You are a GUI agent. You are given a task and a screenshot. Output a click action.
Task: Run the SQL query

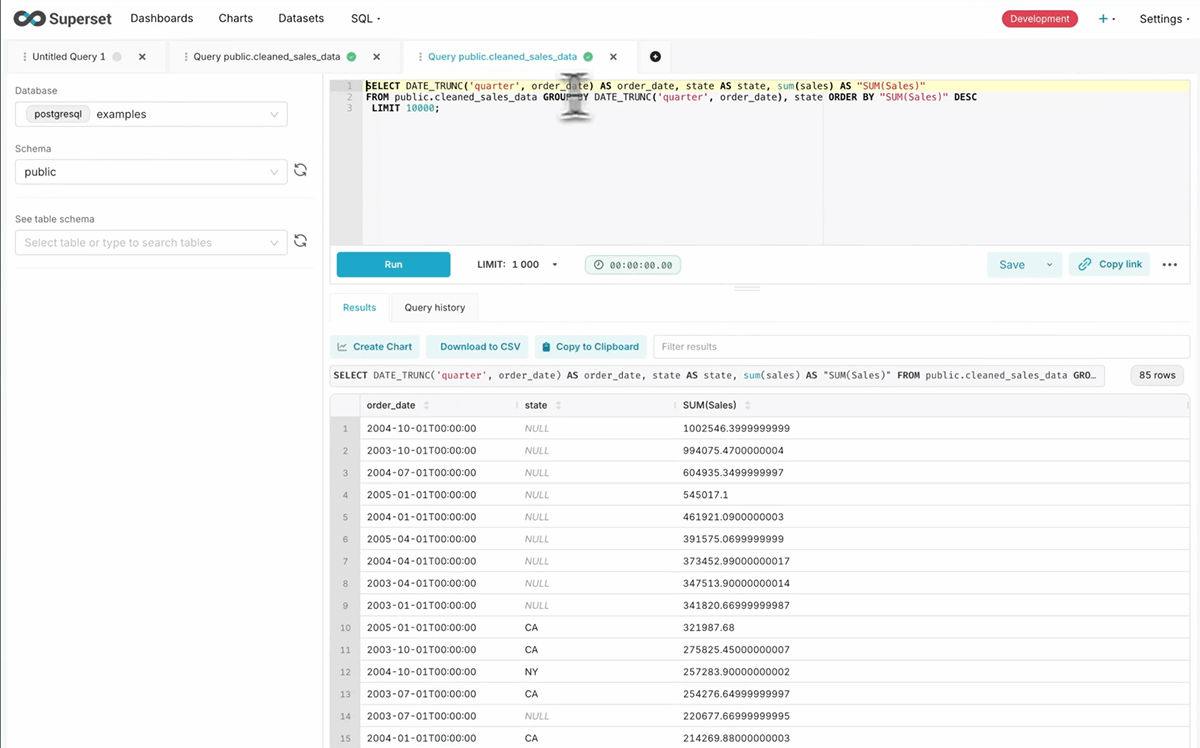point(393,265)
